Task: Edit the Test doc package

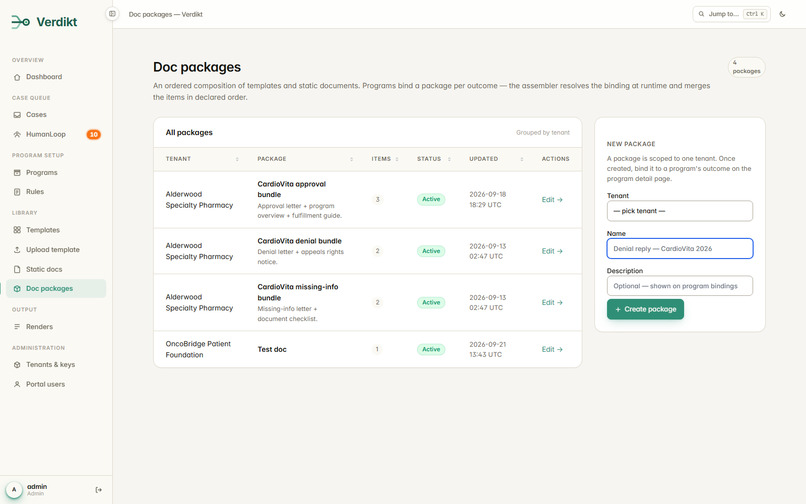Action: (x=552, y=349)
